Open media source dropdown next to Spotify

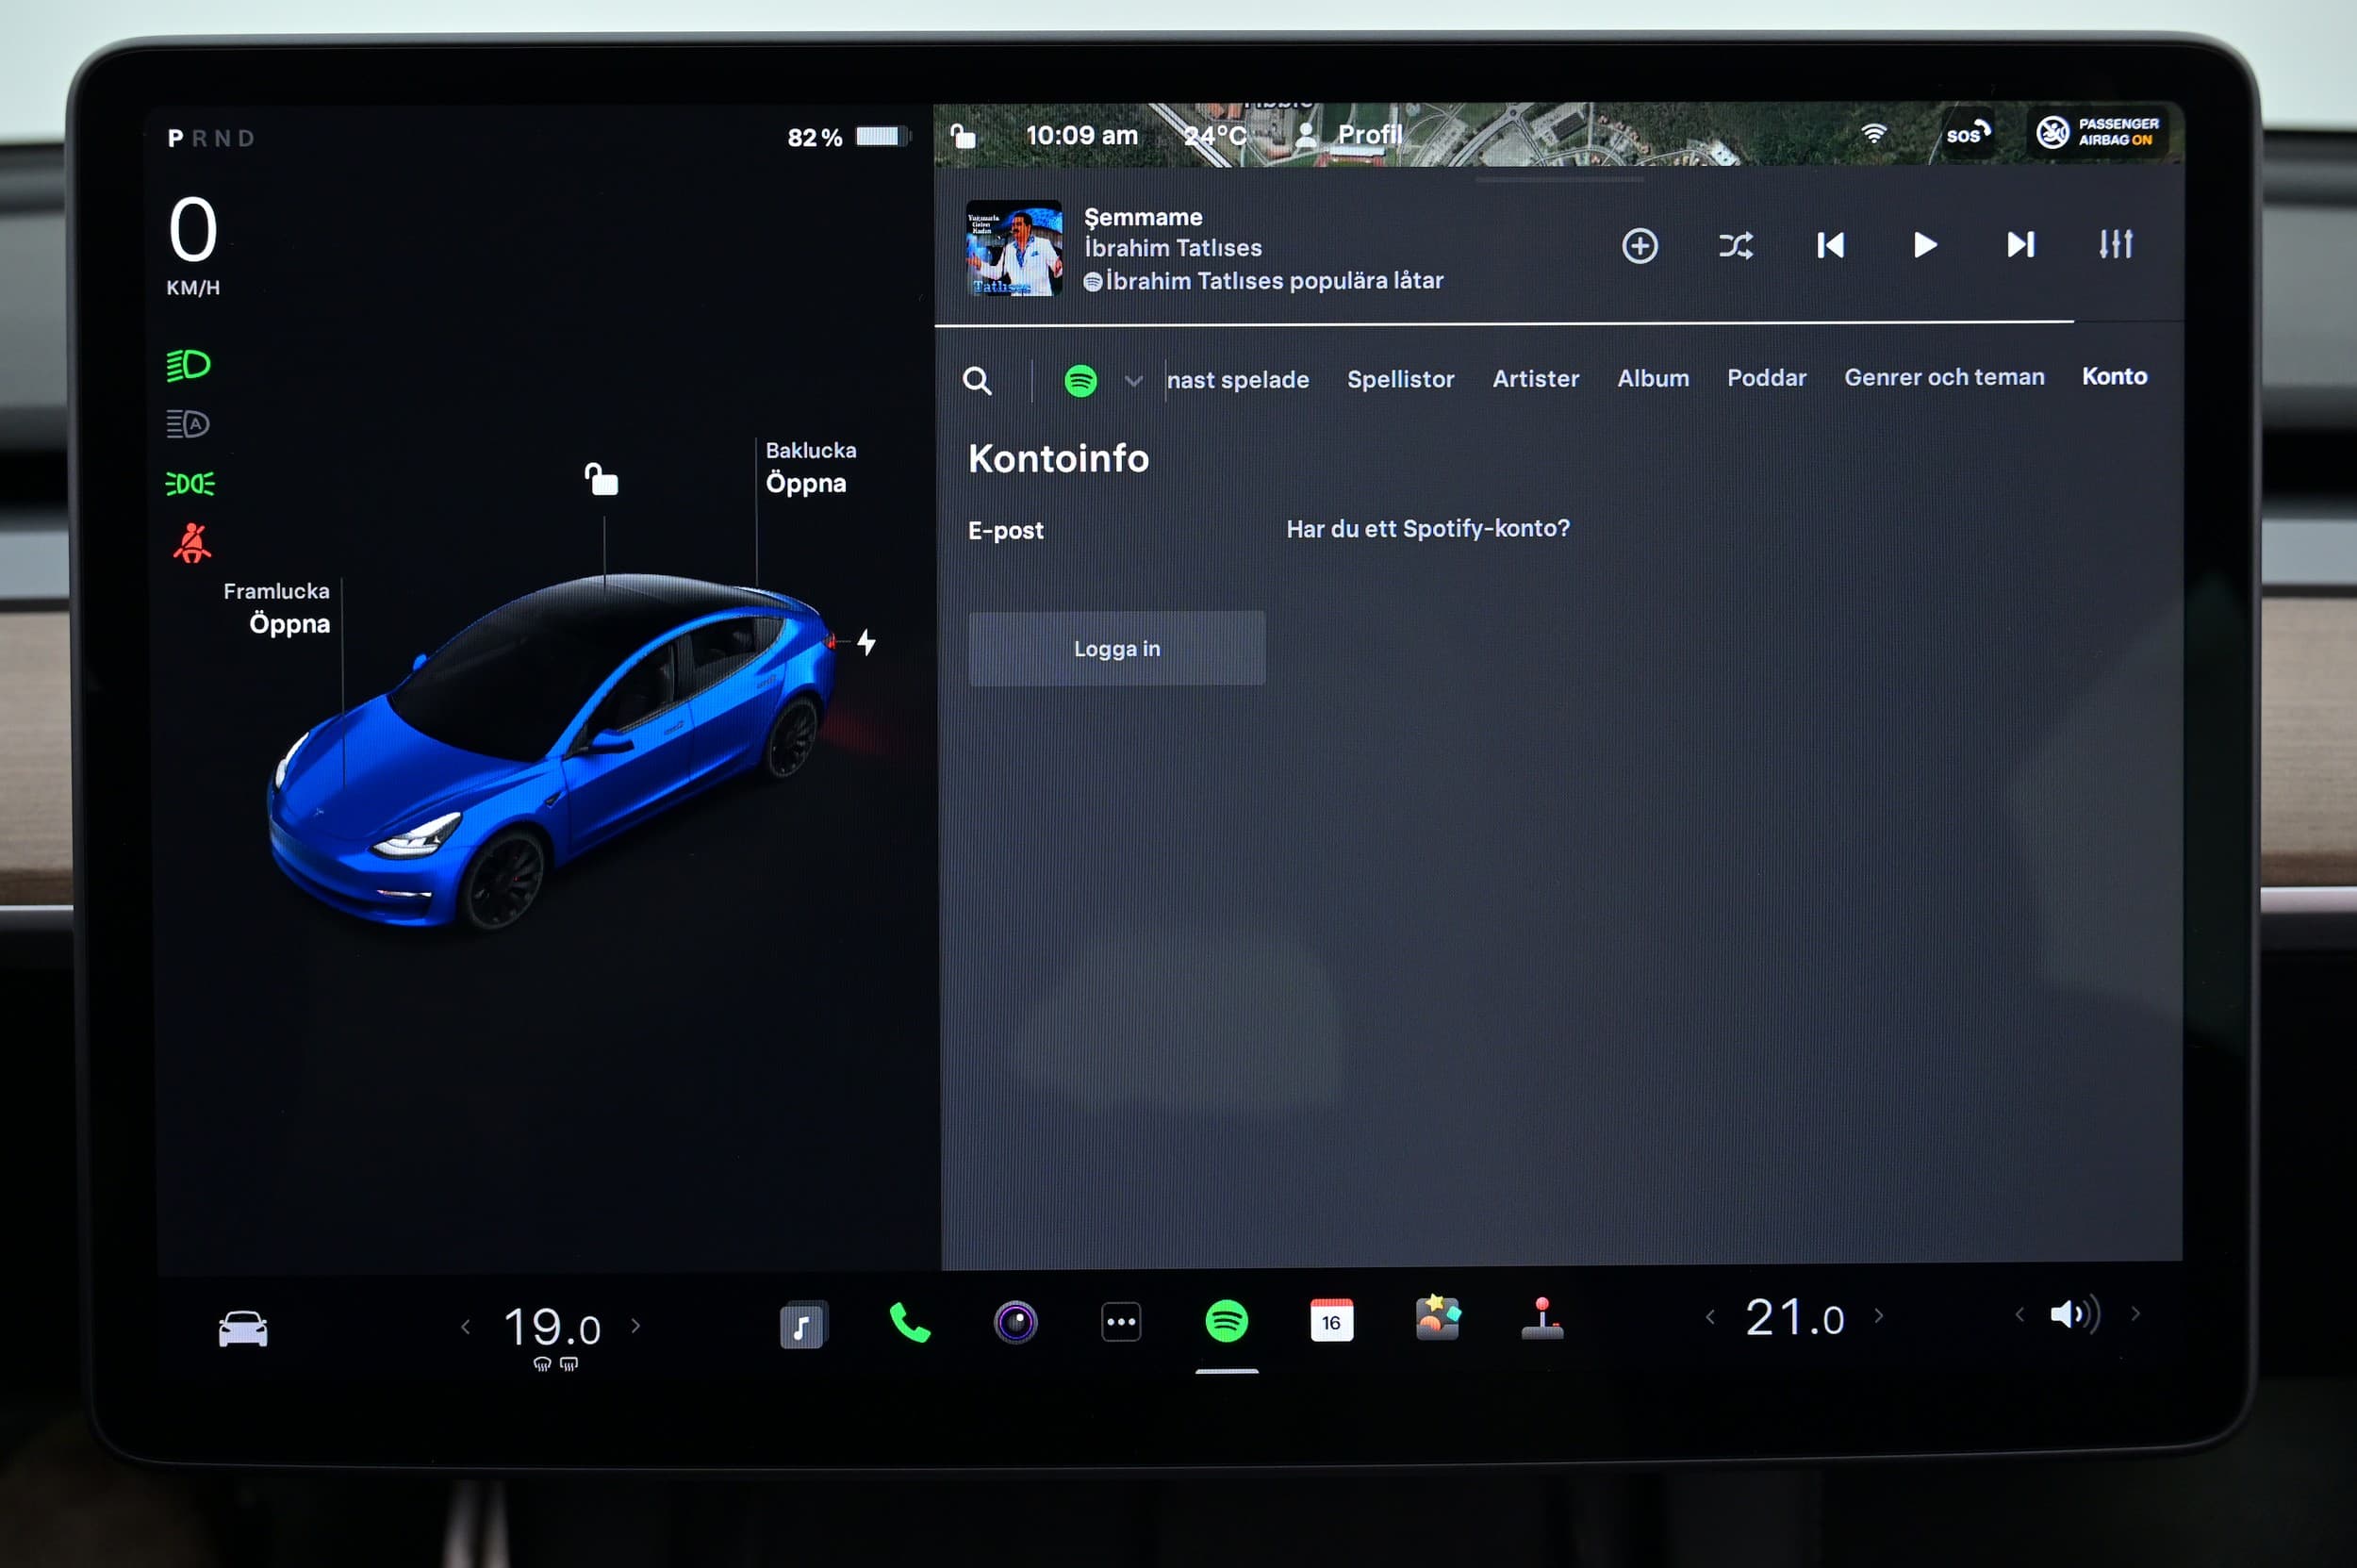1133,381
